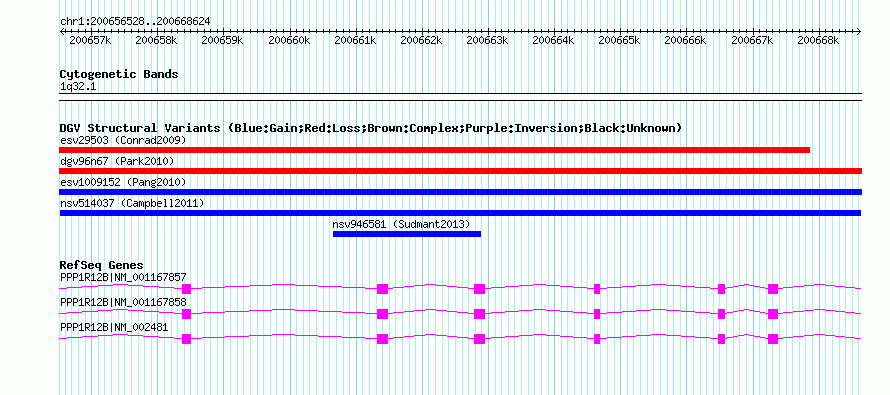Click the esv1009152 (Pang2010) variant label
The image size is (890, 395).
(x=123, y=182)
